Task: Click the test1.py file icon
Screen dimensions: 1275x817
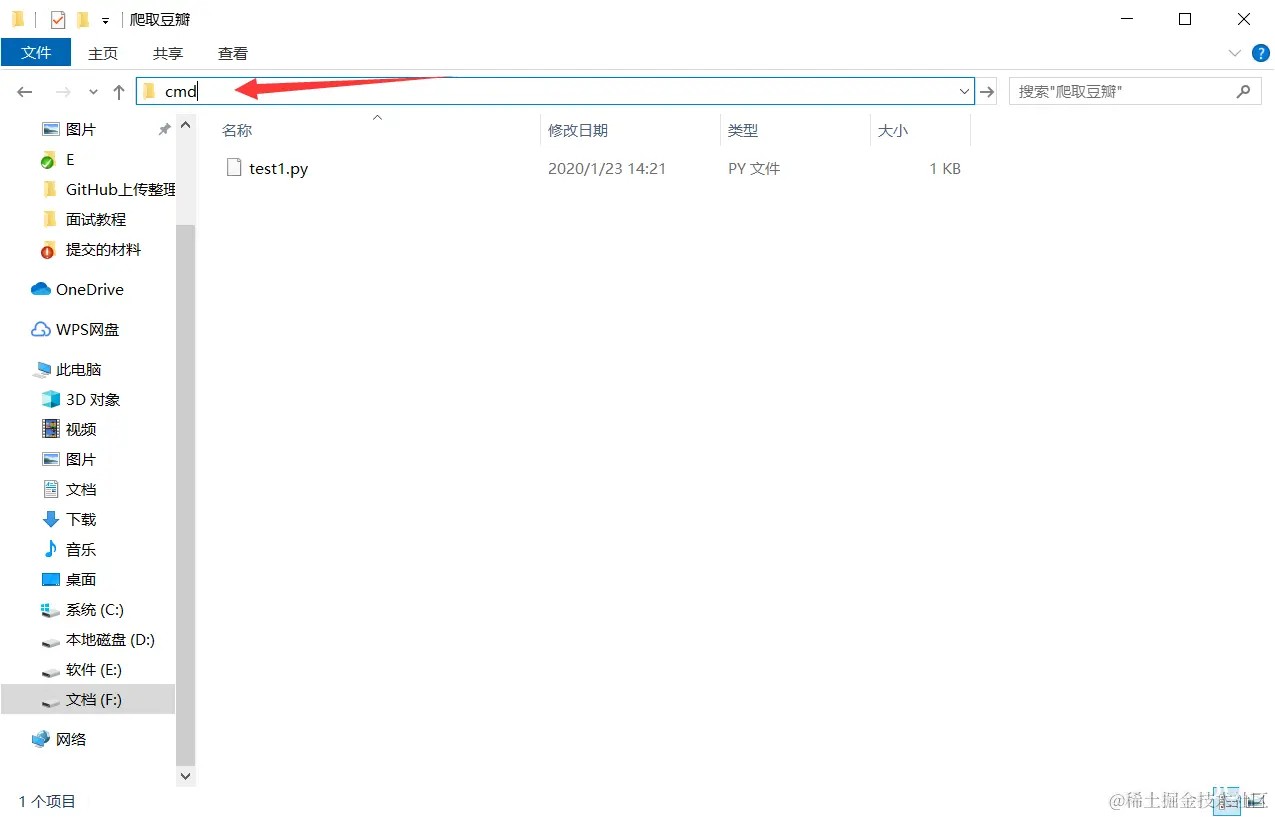Action: pos(234,168)
